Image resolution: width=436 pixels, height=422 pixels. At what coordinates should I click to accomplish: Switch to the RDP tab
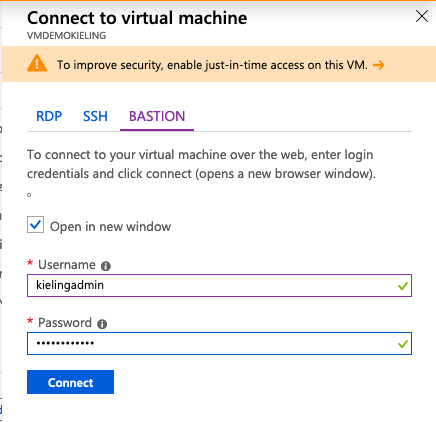(x=49, y=116)
